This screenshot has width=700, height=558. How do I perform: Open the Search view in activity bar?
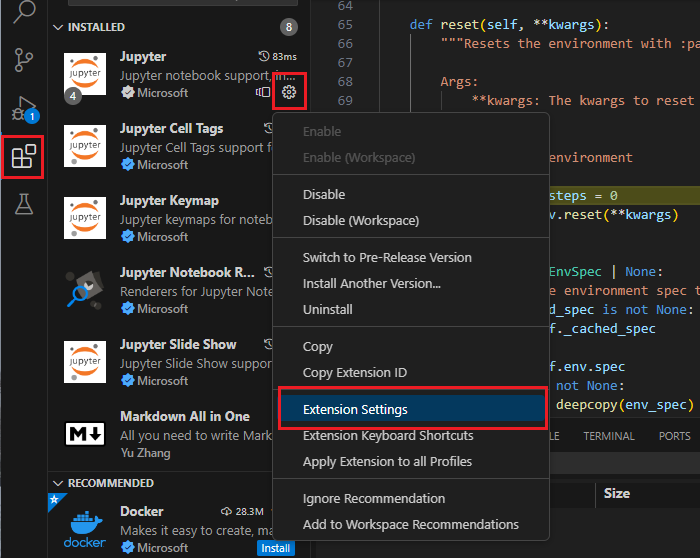[24, 12]
